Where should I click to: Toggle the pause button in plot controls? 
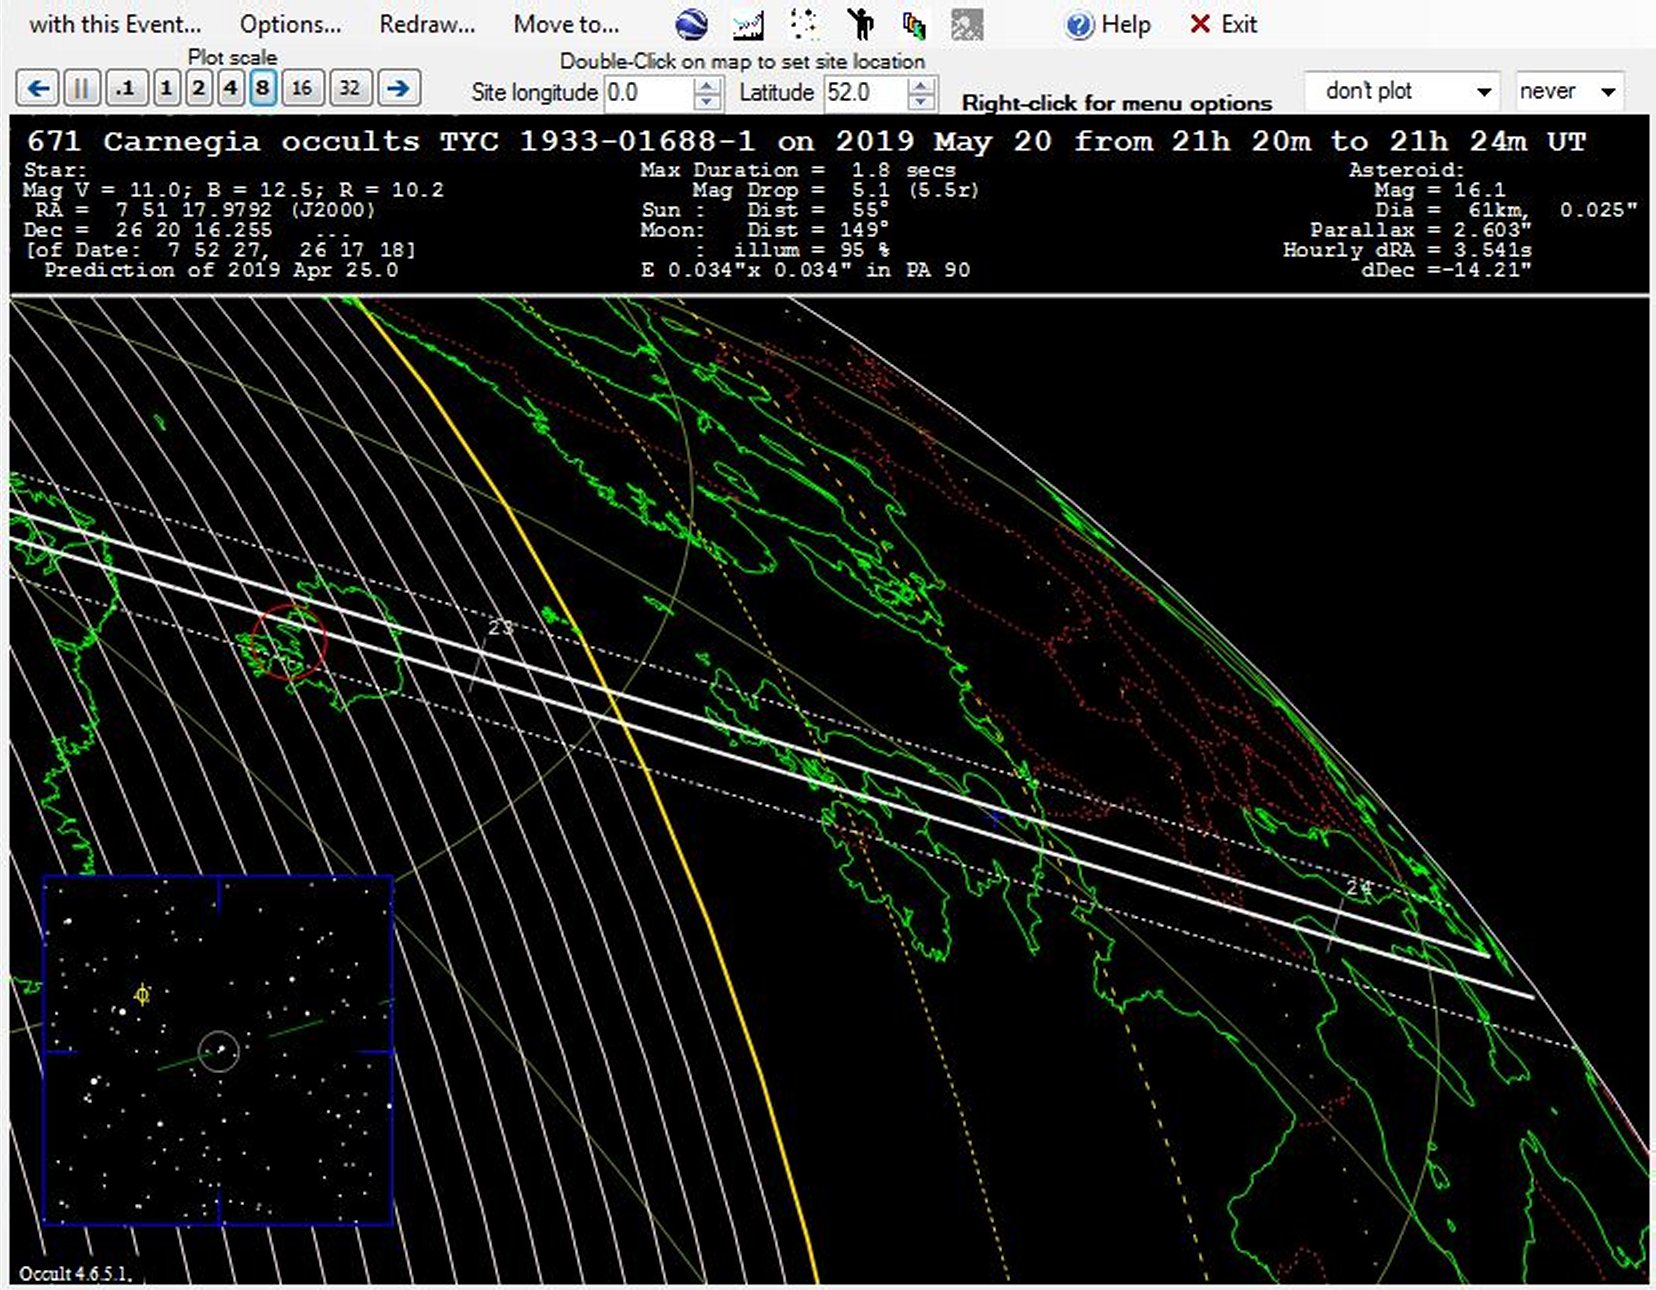pyautogui.click(x=81, y=89)
